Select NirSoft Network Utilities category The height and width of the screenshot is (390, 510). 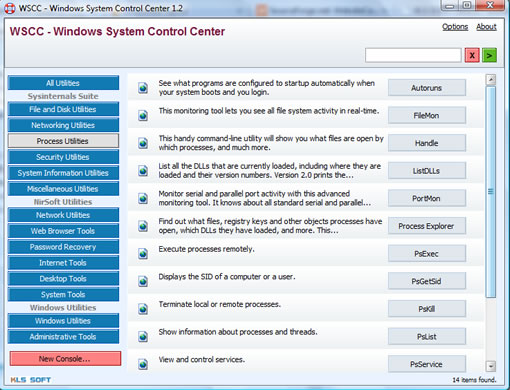(63, 215)
